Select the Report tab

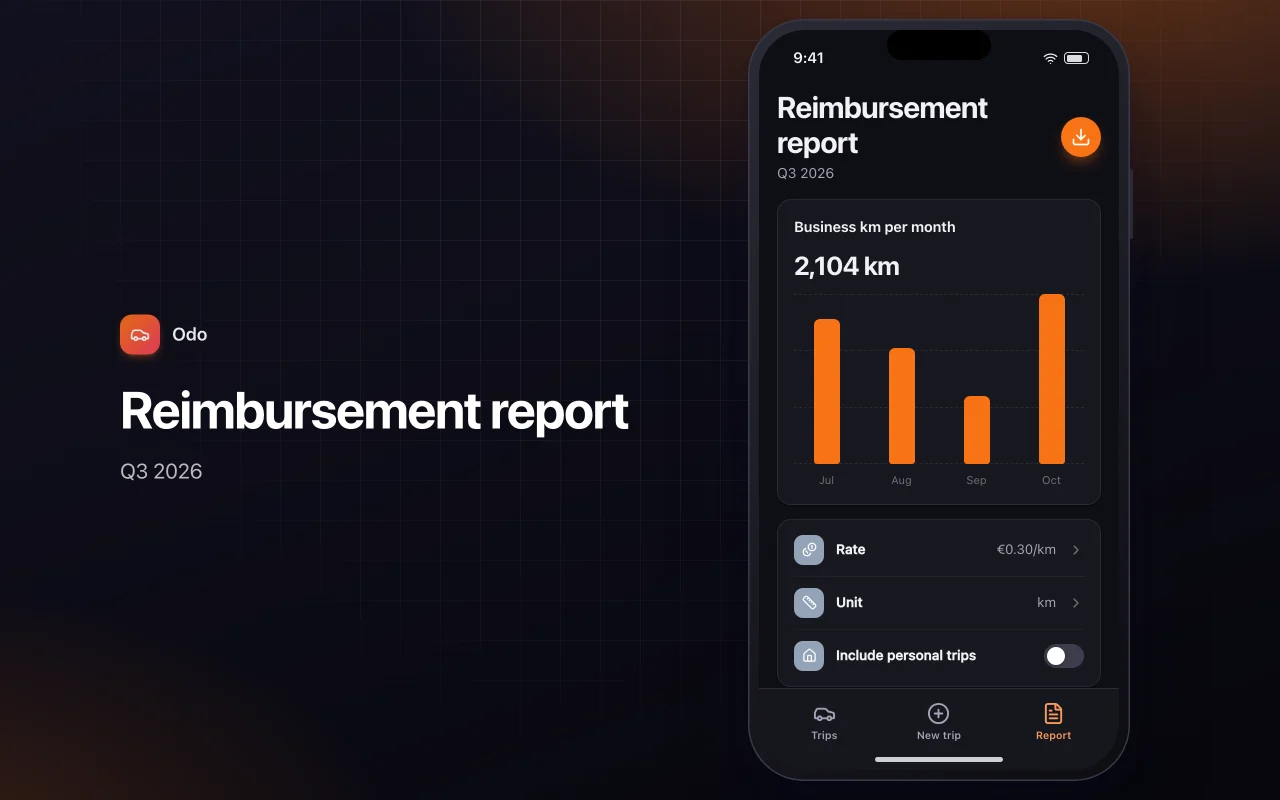(x=1053, y=722)
